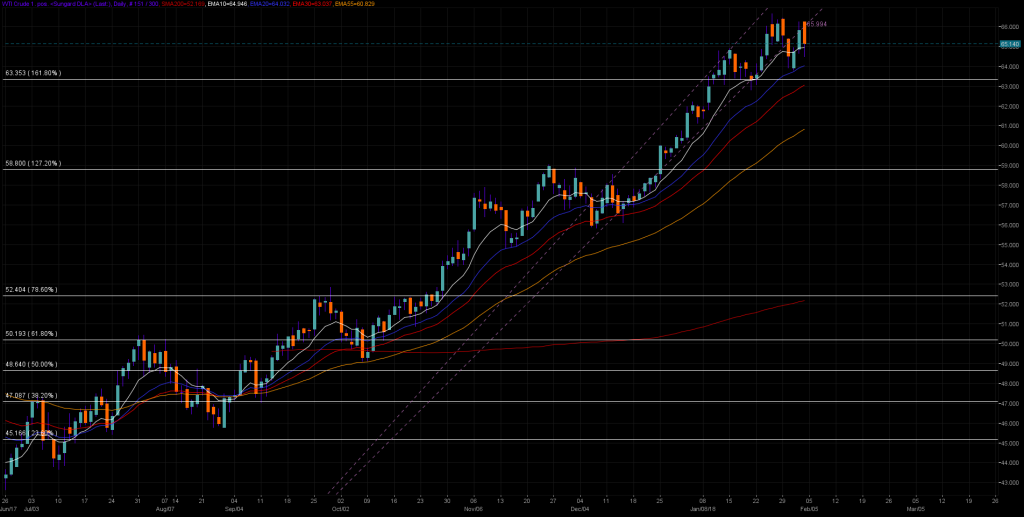This screenshot has width=1024, height=517.
Task: Select the 58.800 (127.20%) Fibonacci label
Action: [33, 163]
